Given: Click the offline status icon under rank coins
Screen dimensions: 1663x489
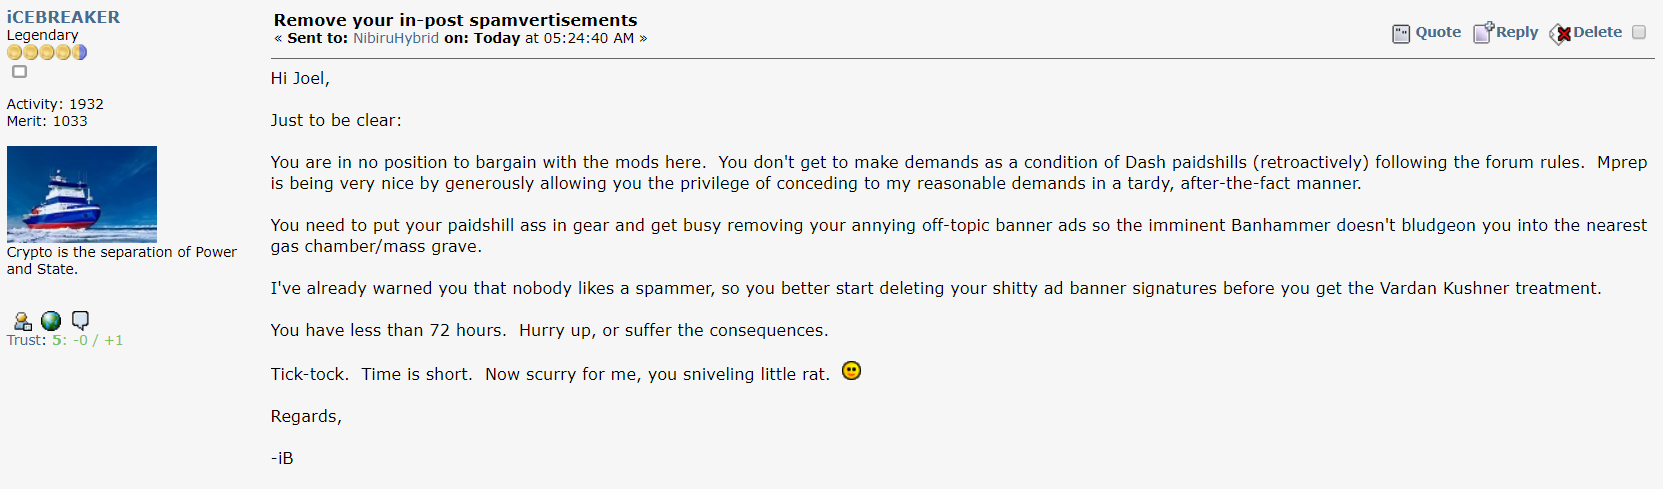Looking at the screenshot, I should pyautogui.click(x=19, y=71).
